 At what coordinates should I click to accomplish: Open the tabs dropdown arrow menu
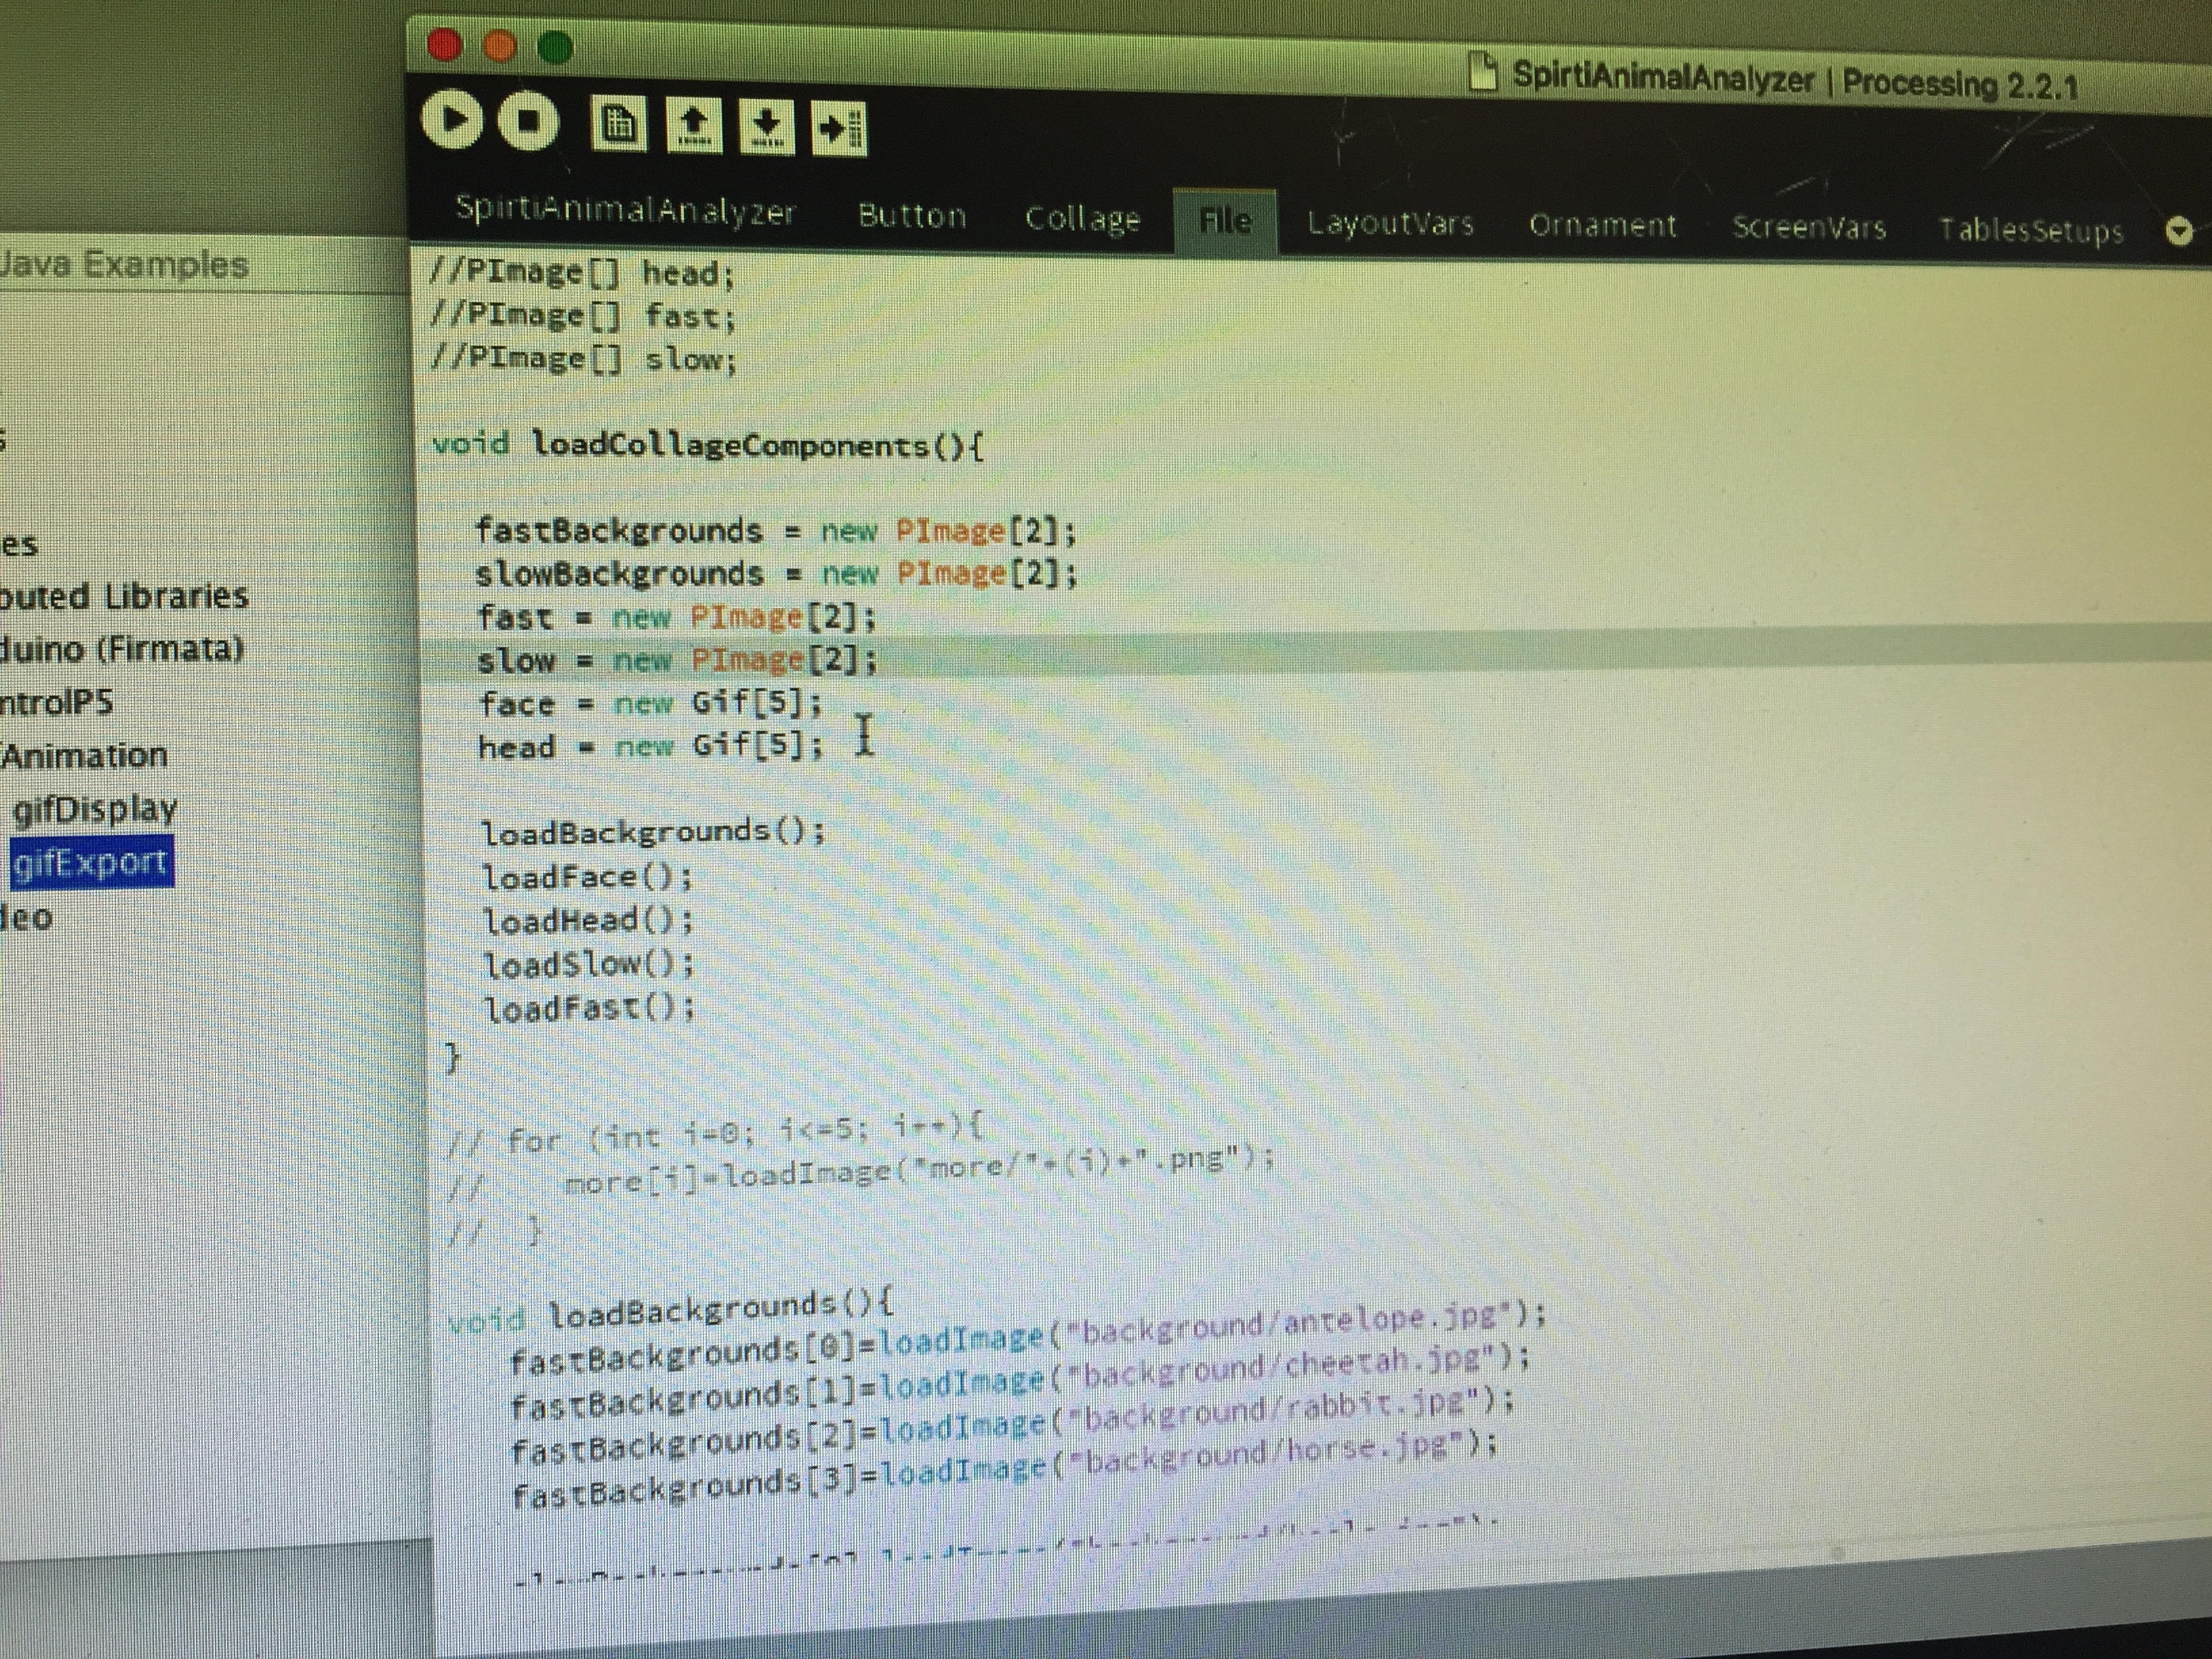pyautogui.click(x=2179, y=232)
